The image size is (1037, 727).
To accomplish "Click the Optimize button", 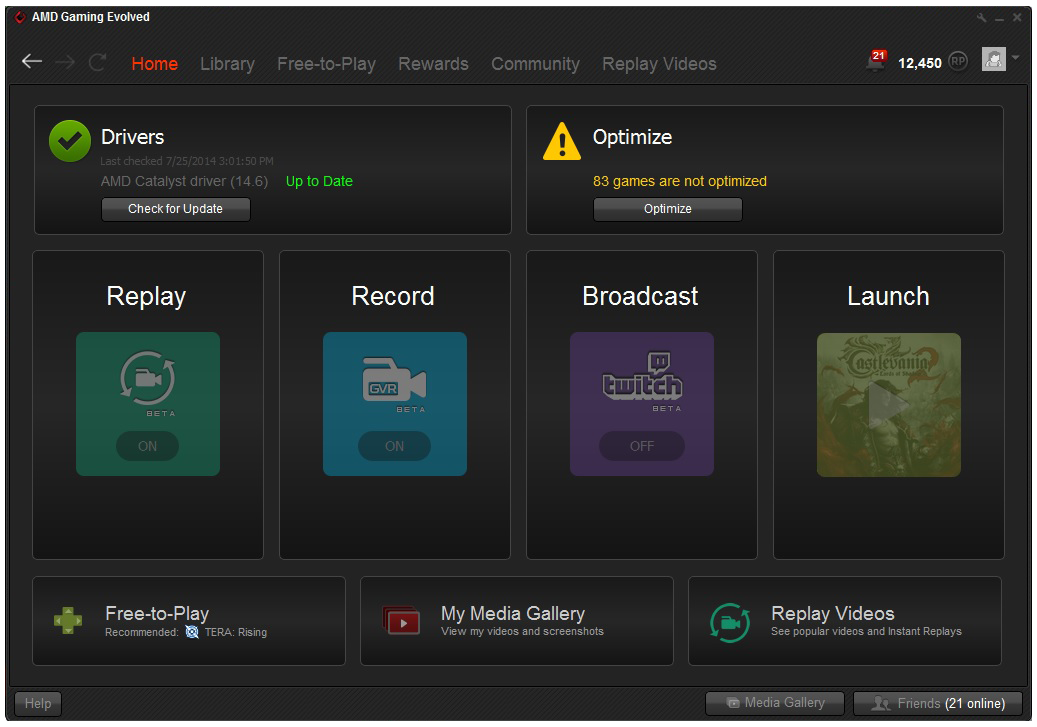I will coord(667,209).
